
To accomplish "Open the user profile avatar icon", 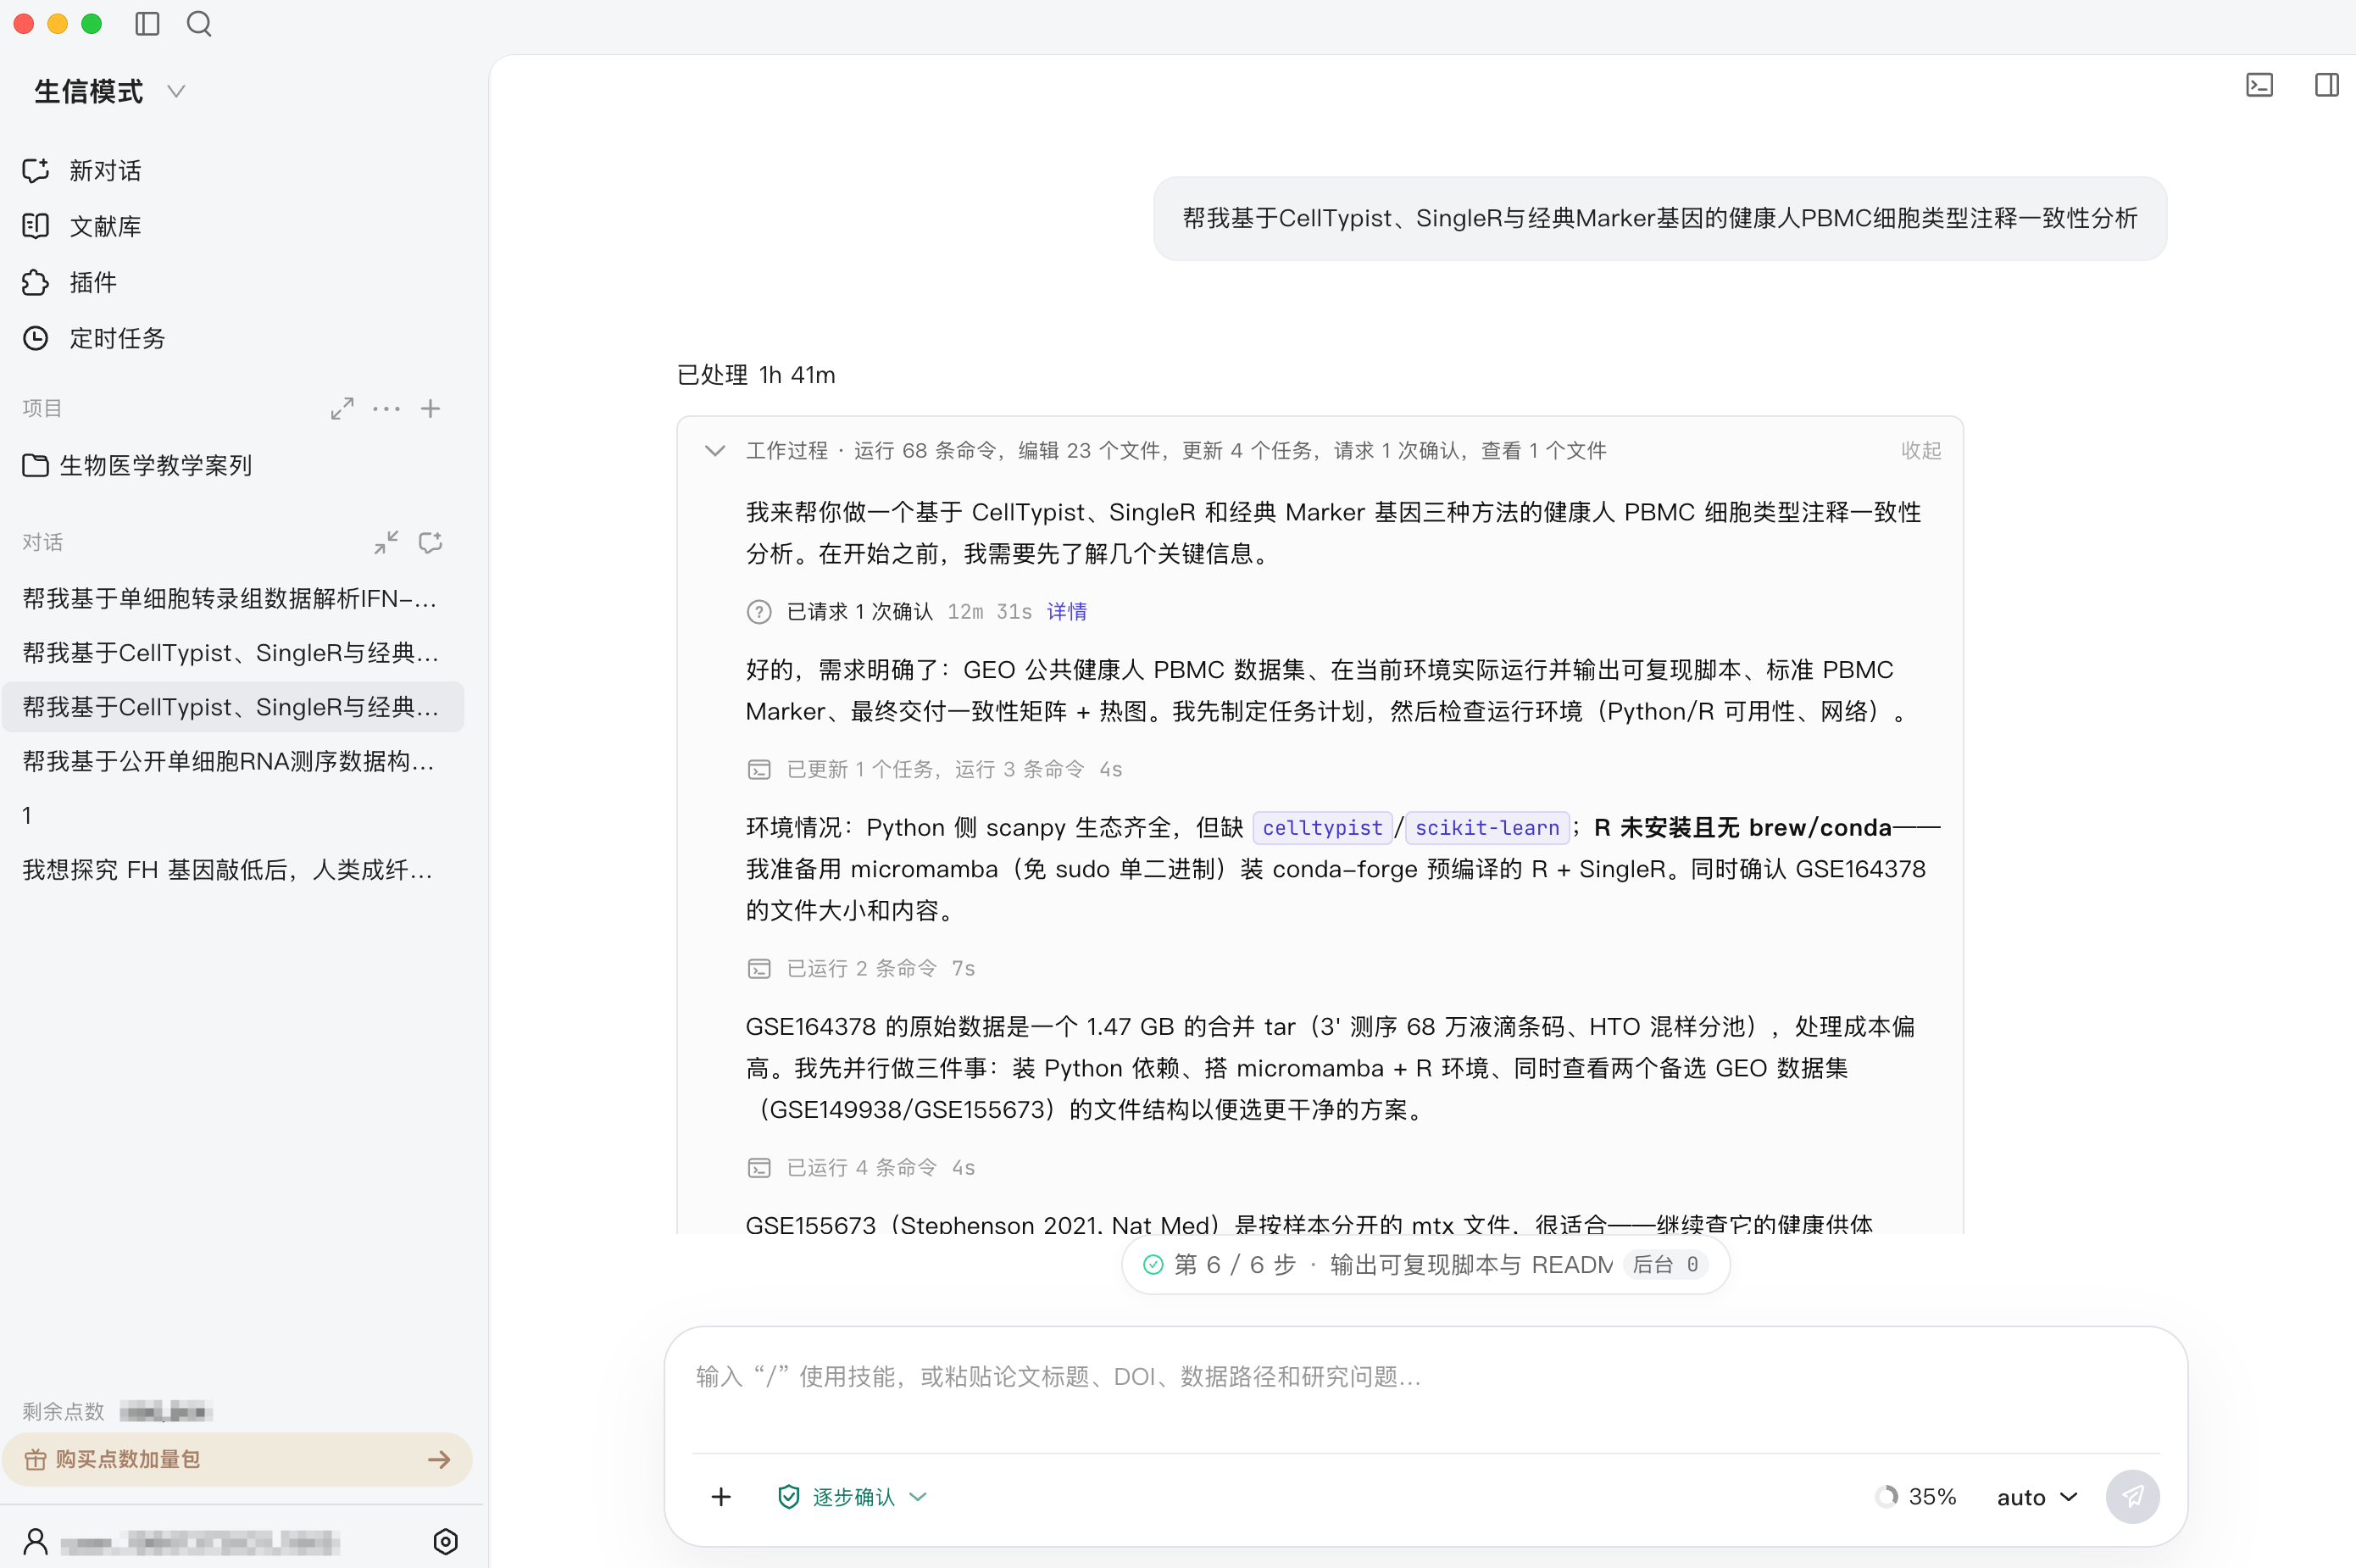I will coord(35,1542).
